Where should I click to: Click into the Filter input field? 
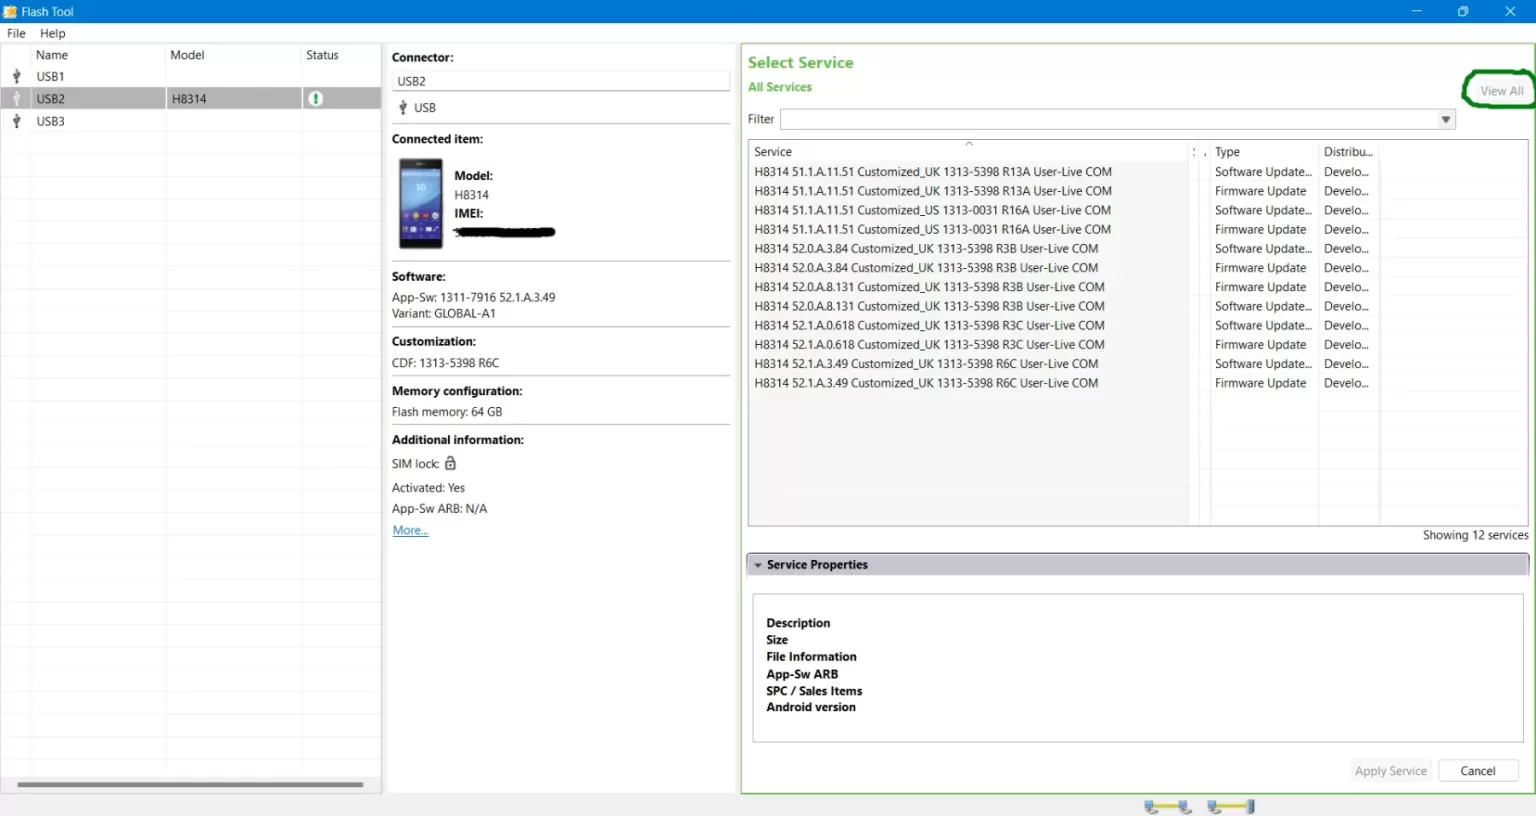[1108, 119]
